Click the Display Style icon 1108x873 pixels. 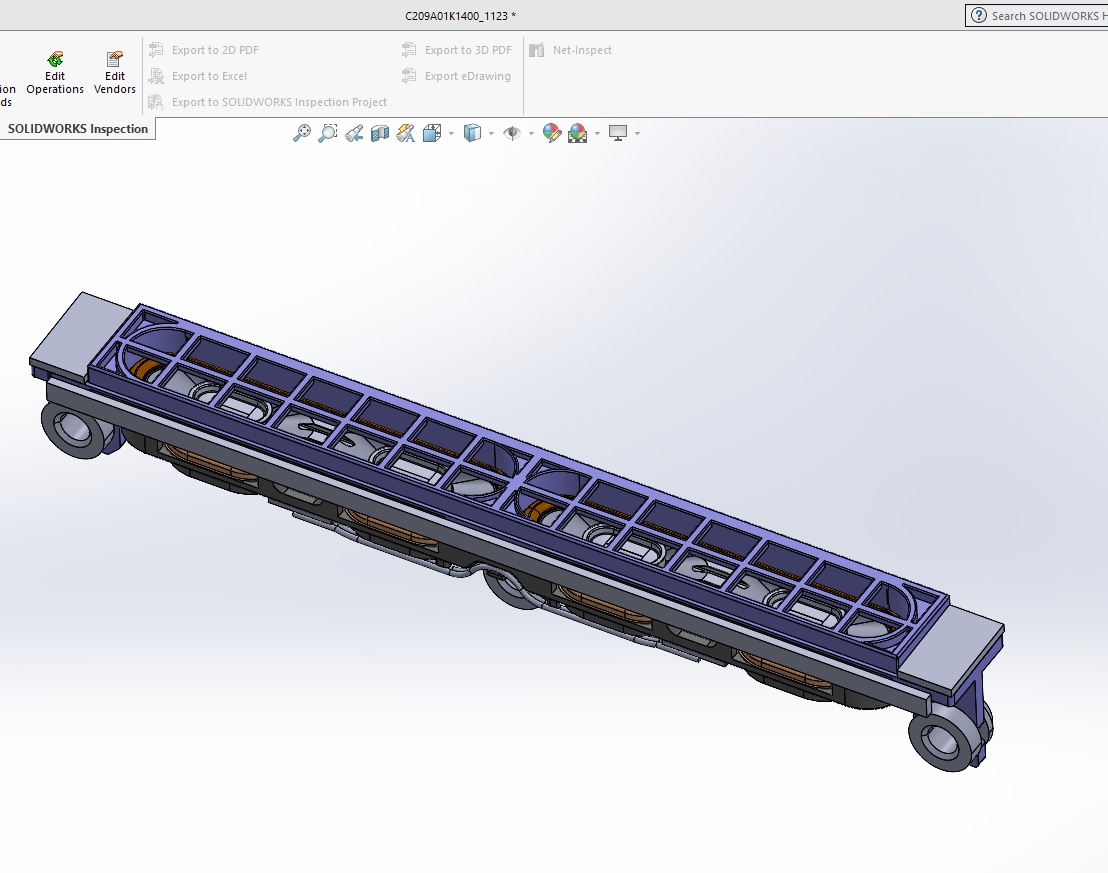tap(472, 133)
